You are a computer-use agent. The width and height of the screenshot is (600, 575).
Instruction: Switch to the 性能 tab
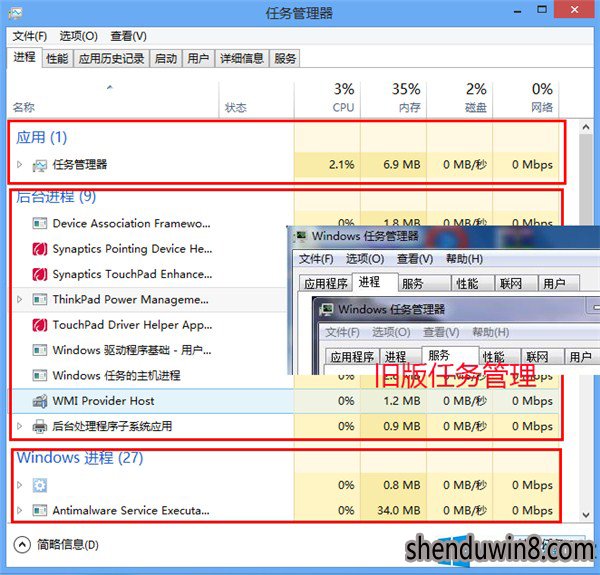57,59
